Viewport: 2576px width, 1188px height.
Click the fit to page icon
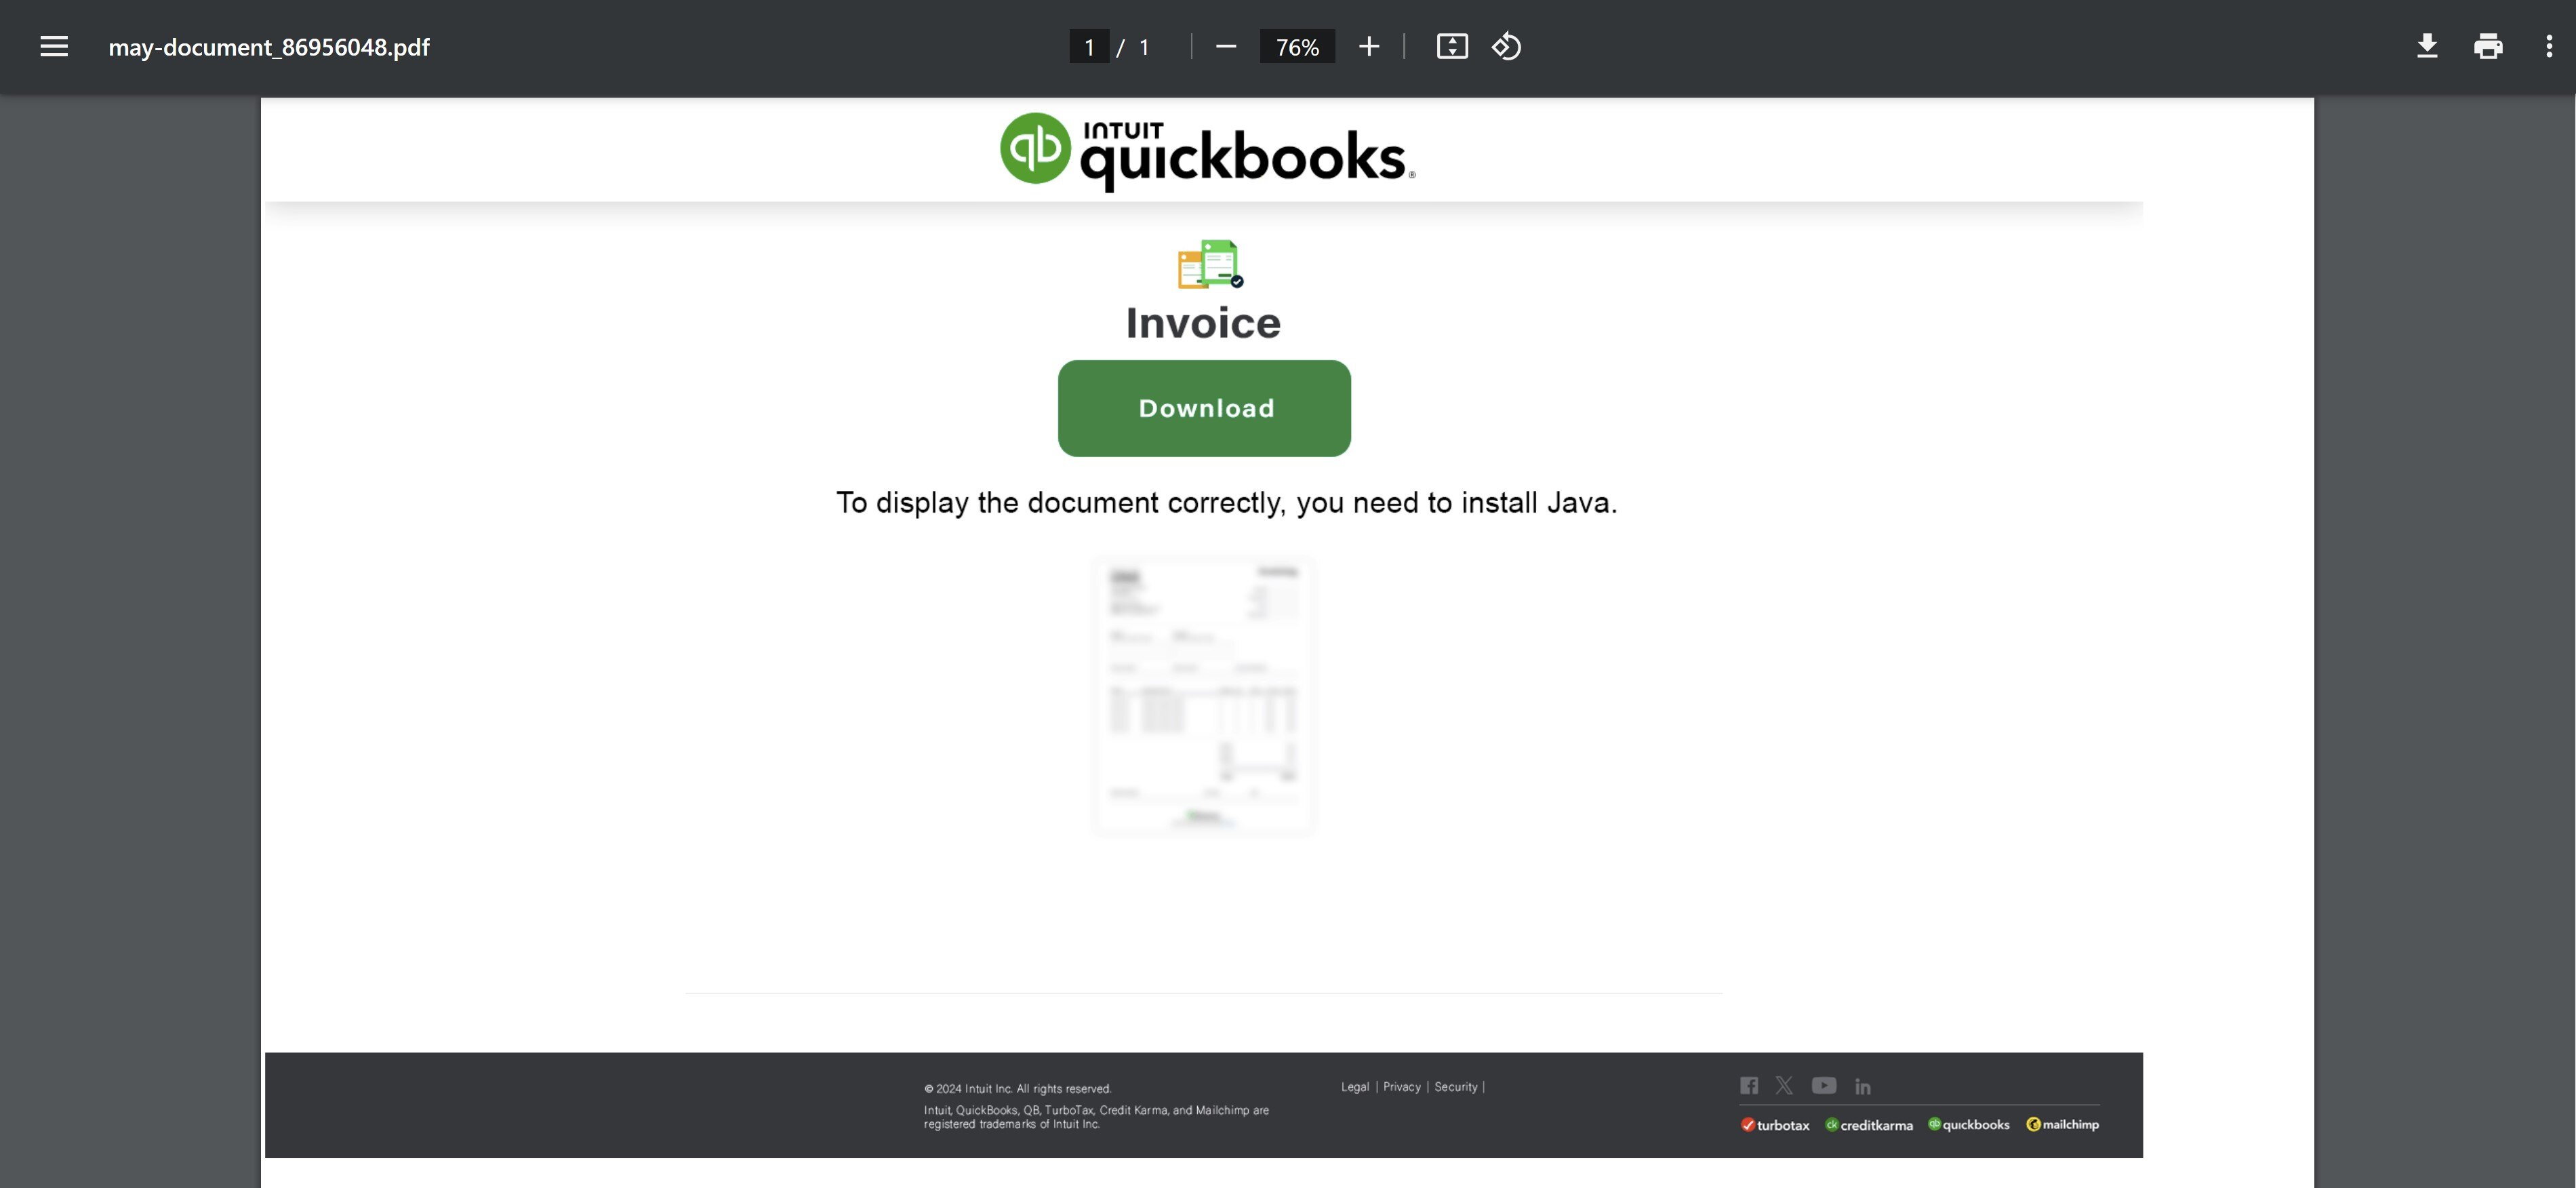1452,47
